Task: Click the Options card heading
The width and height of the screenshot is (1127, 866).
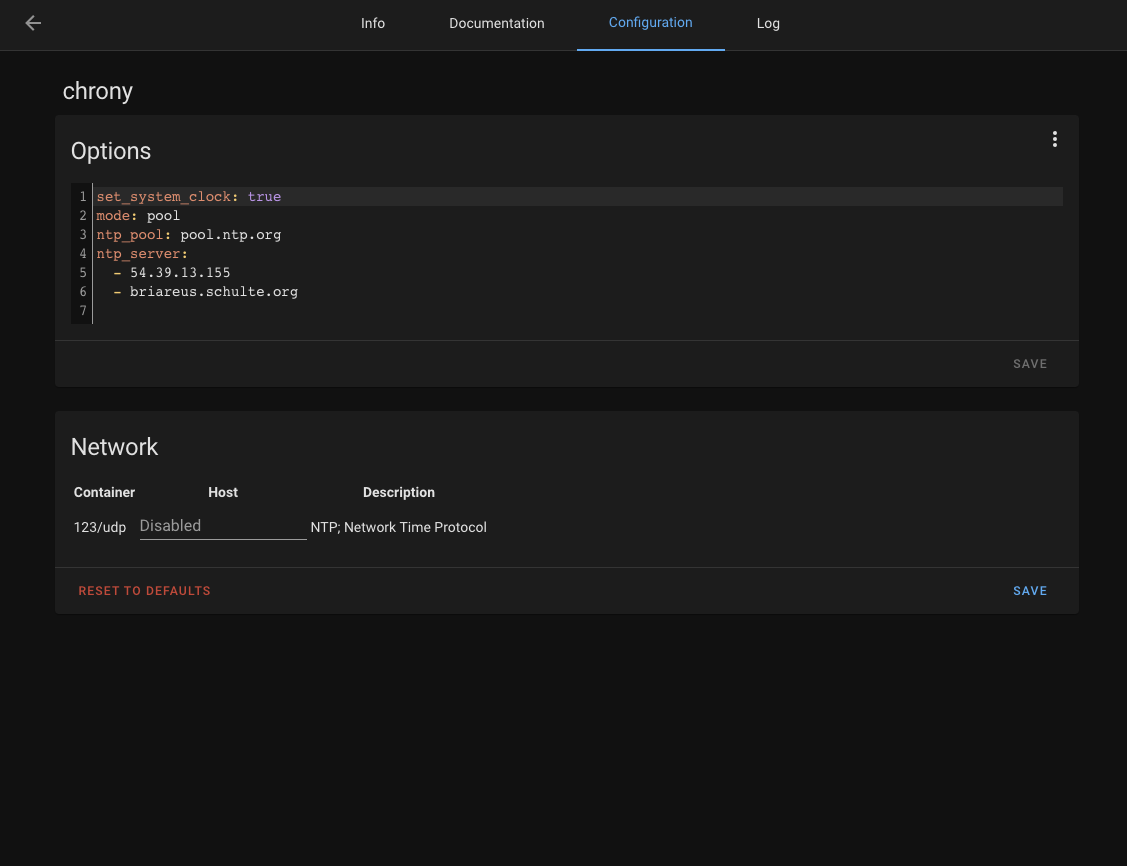Action: (111, 151)
